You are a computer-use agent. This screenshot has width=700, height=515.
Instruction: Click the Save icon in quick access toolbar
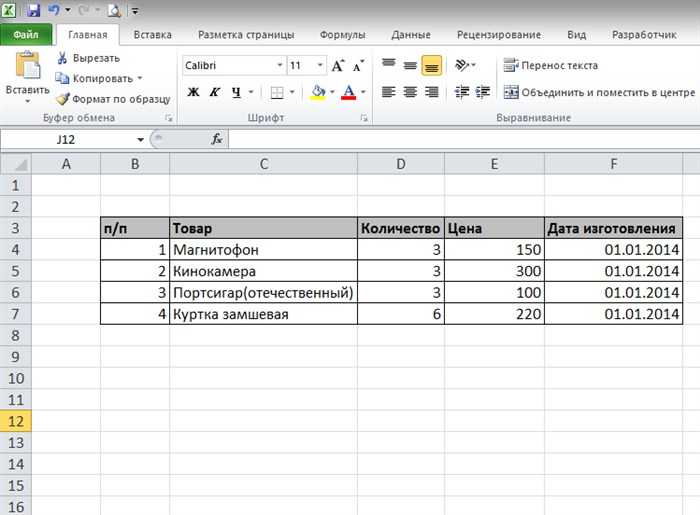33,10
